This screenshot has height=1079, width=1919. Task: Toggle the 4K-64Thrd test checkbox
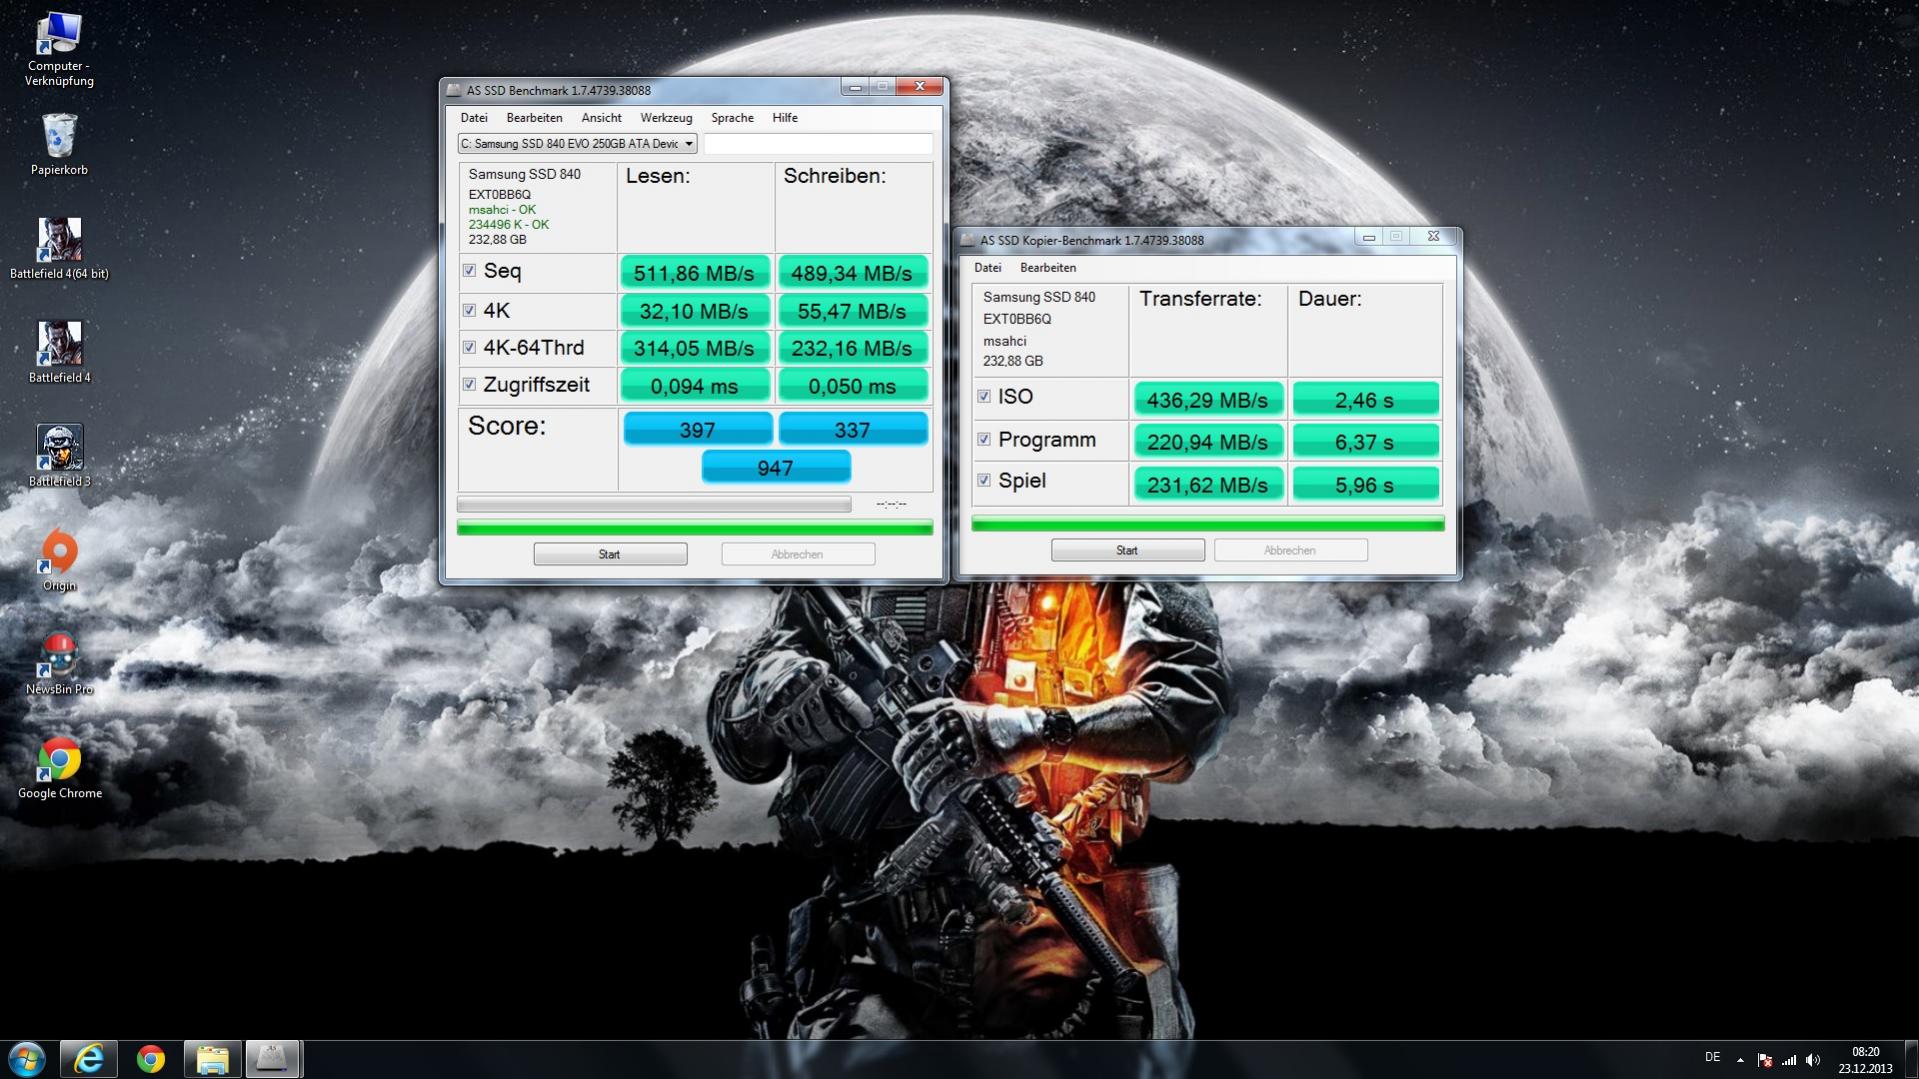469,347
